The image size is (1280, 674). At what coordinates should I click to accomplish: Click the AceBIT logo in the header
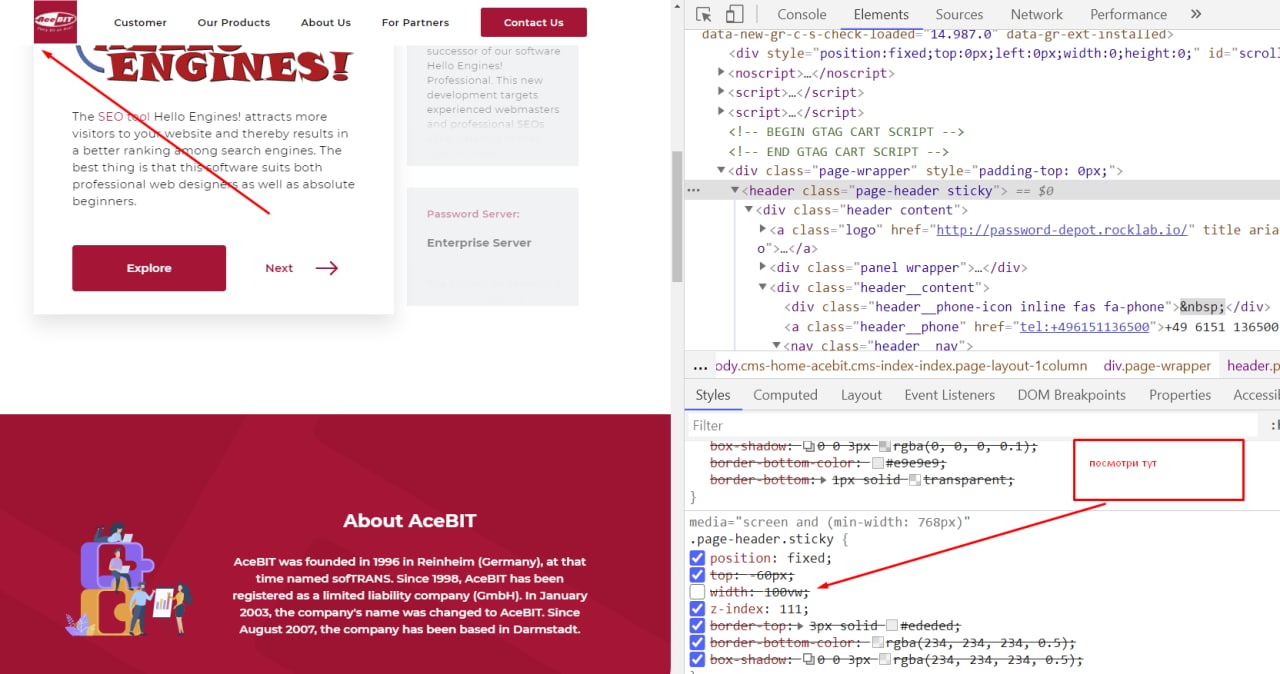tap(55, 22)
